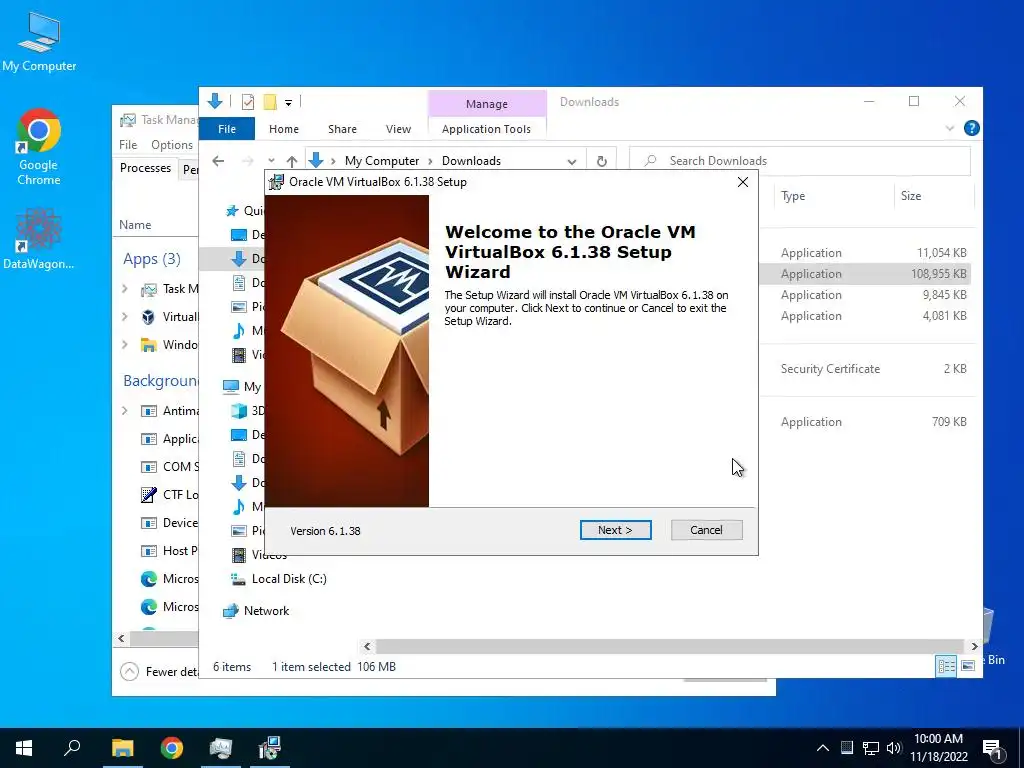Select the Application Tools tab

click(487, 129)
